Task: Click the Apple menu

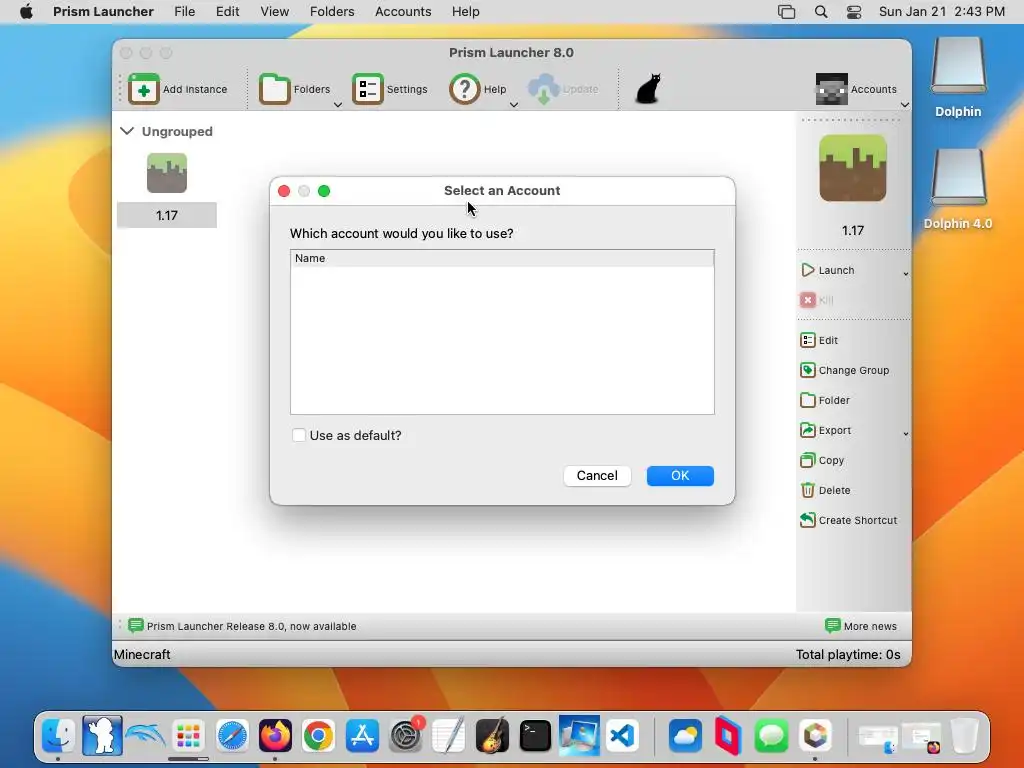Action: click(26, 12)
